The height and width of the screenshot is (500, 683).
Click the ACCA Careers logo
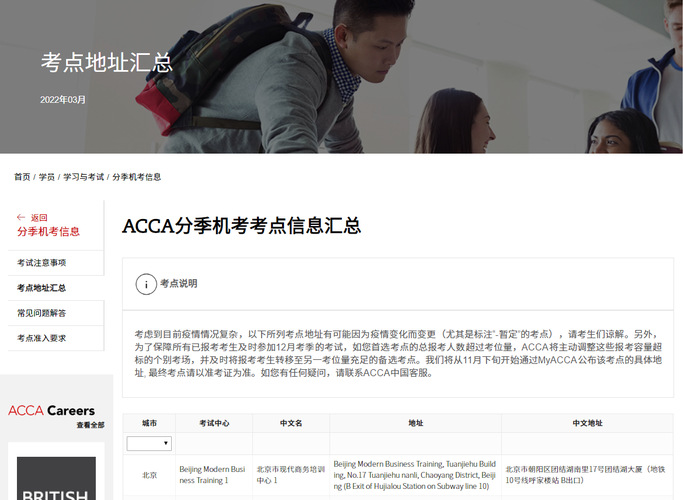click(52, 410)
